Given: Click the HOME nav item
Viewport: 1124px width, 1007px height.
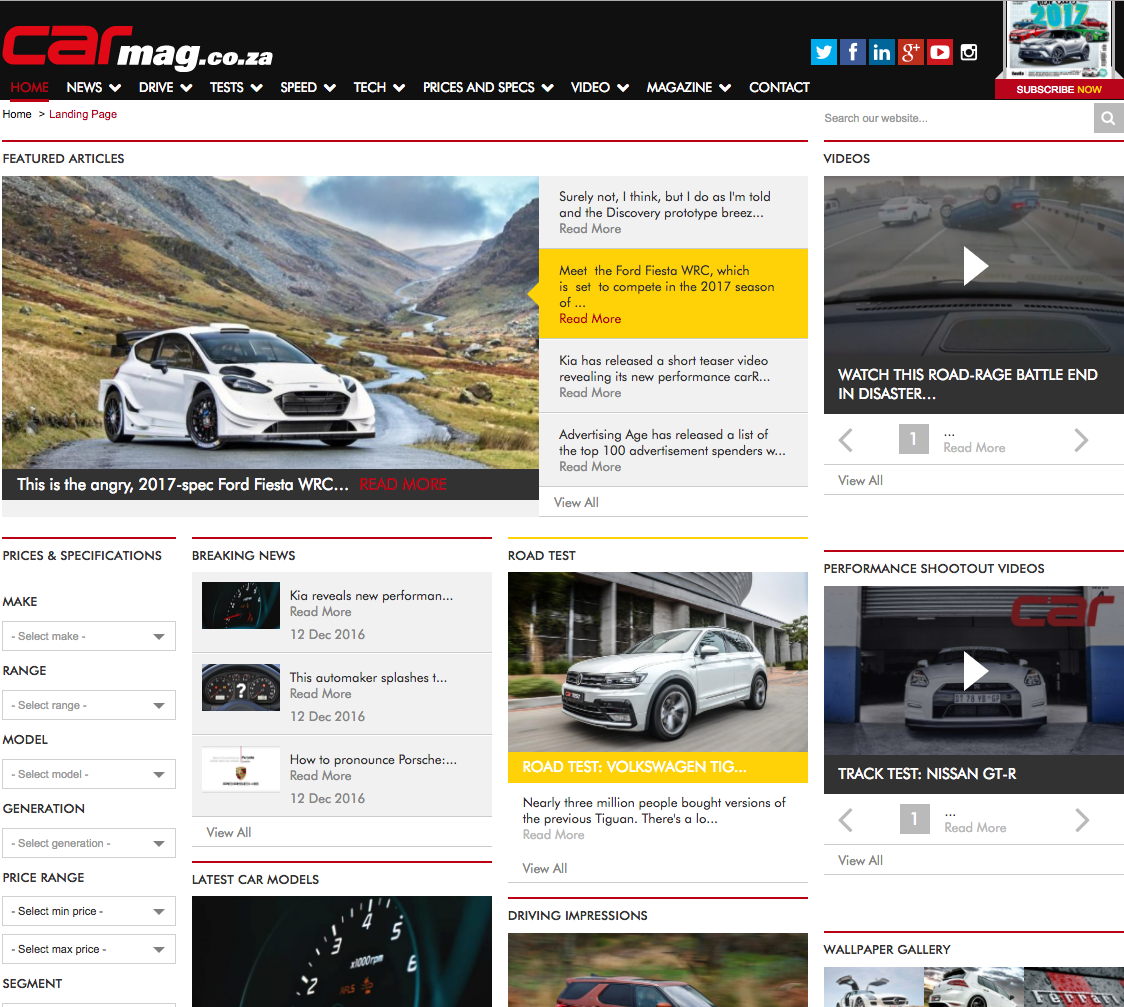Looking at the screenshot, I should [29, 87].
